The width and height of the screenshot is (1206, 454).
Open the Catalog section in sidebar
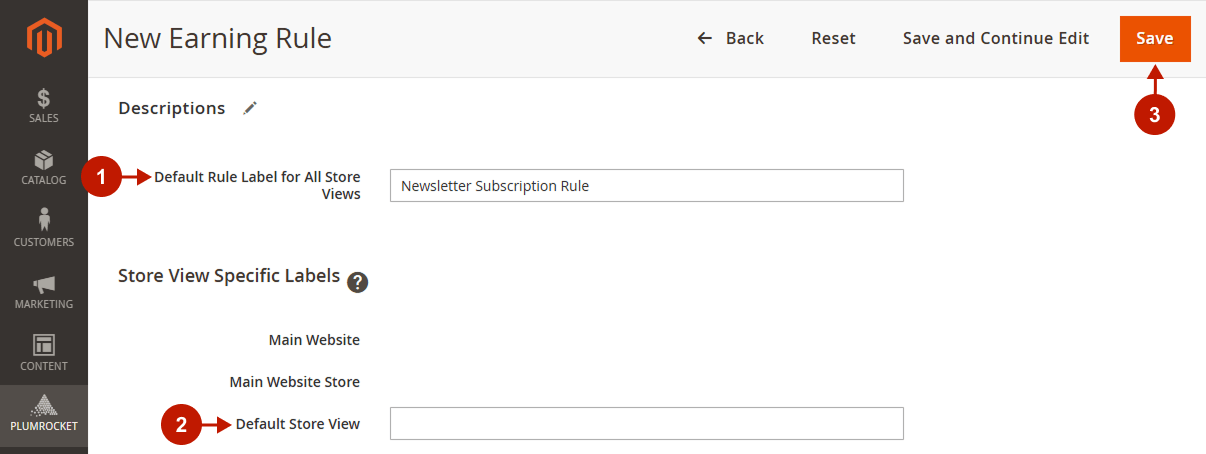click(x=43, y=168)
